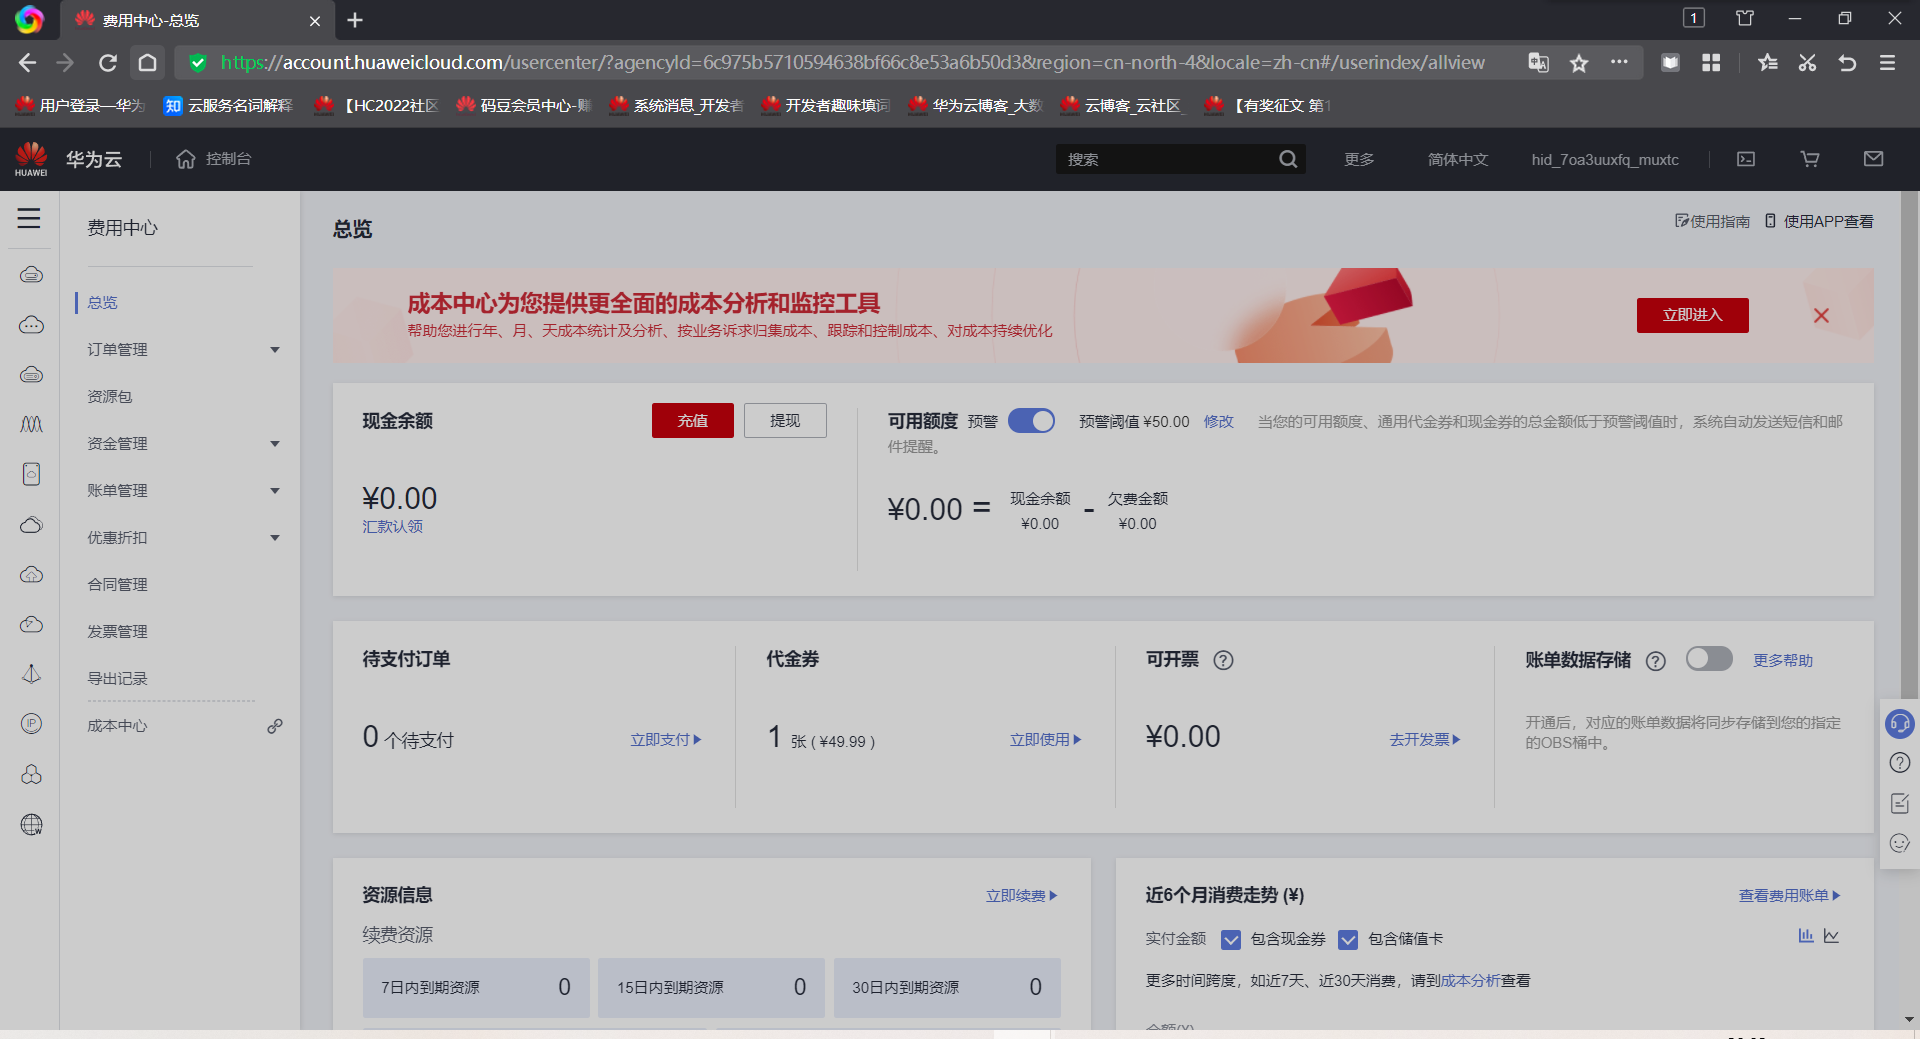1920x1039 pixels.
Task: Click the 控制台 text in the header
Action: tap(228, 159)
